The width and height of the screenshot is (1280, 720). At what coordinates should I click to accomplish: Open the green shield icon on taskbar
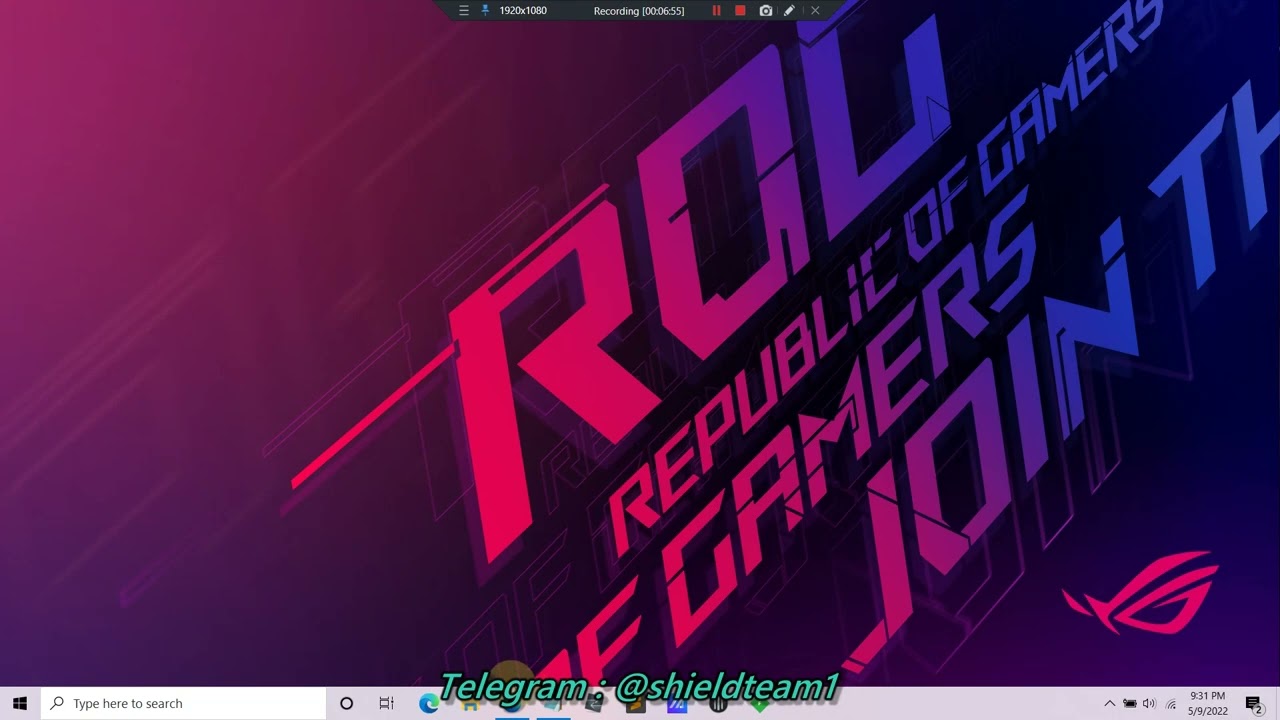[x=760, y=704]
